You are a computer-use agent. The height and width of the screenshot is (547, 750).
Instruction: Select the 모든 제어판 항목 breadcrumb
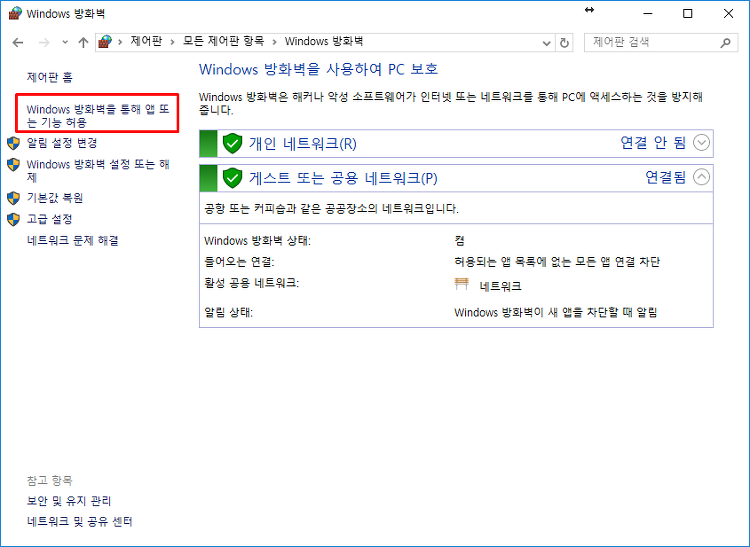click(223, 42)
